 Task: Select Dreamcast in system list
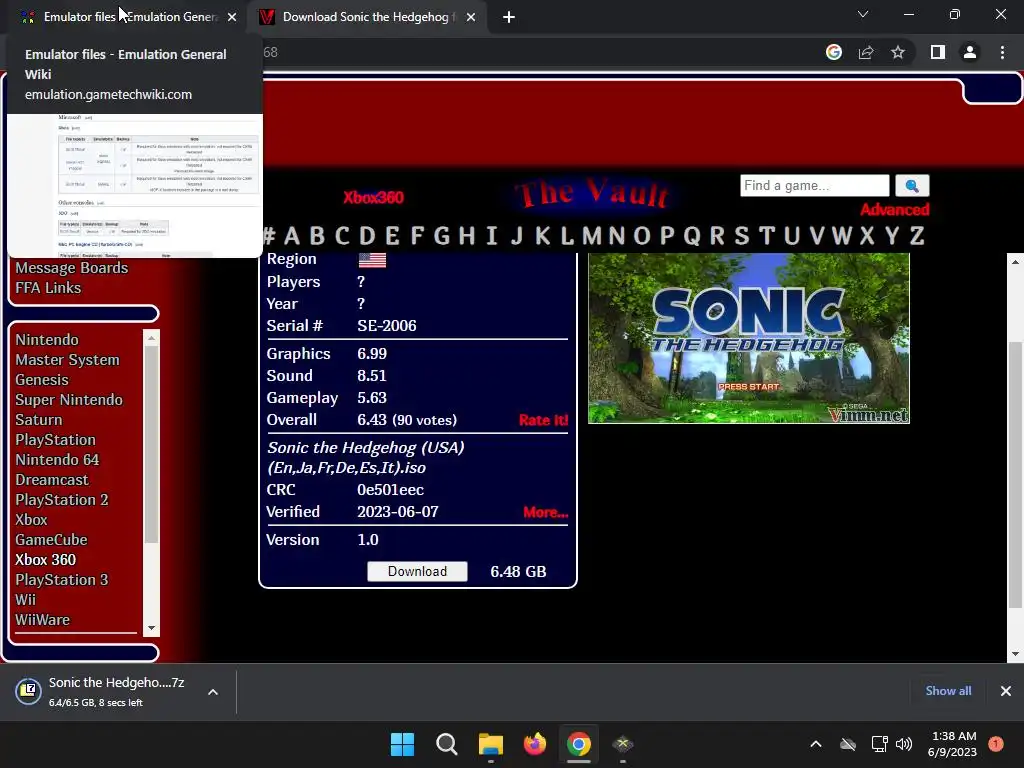[52, 480]
